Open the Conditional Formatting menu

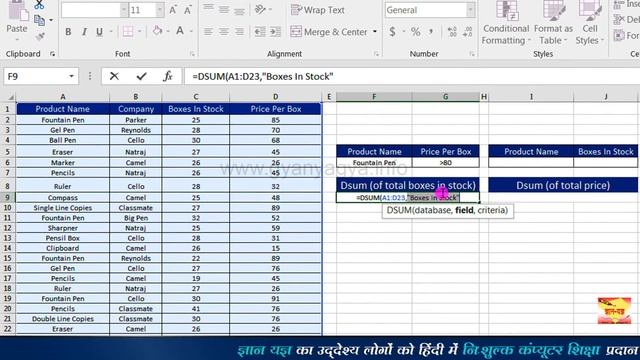coord(506,22)
